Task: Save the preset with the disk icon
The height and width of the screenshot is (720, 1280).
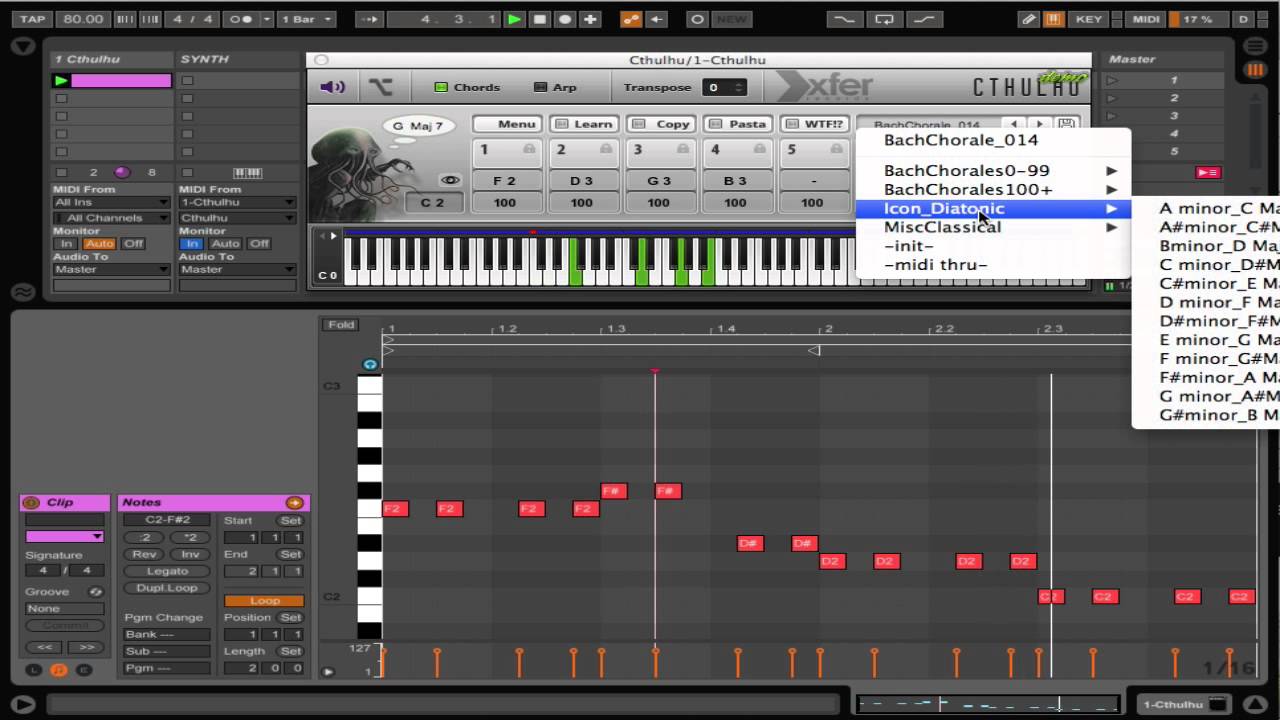Action: pyautogui.click(x=1066, y=124)
